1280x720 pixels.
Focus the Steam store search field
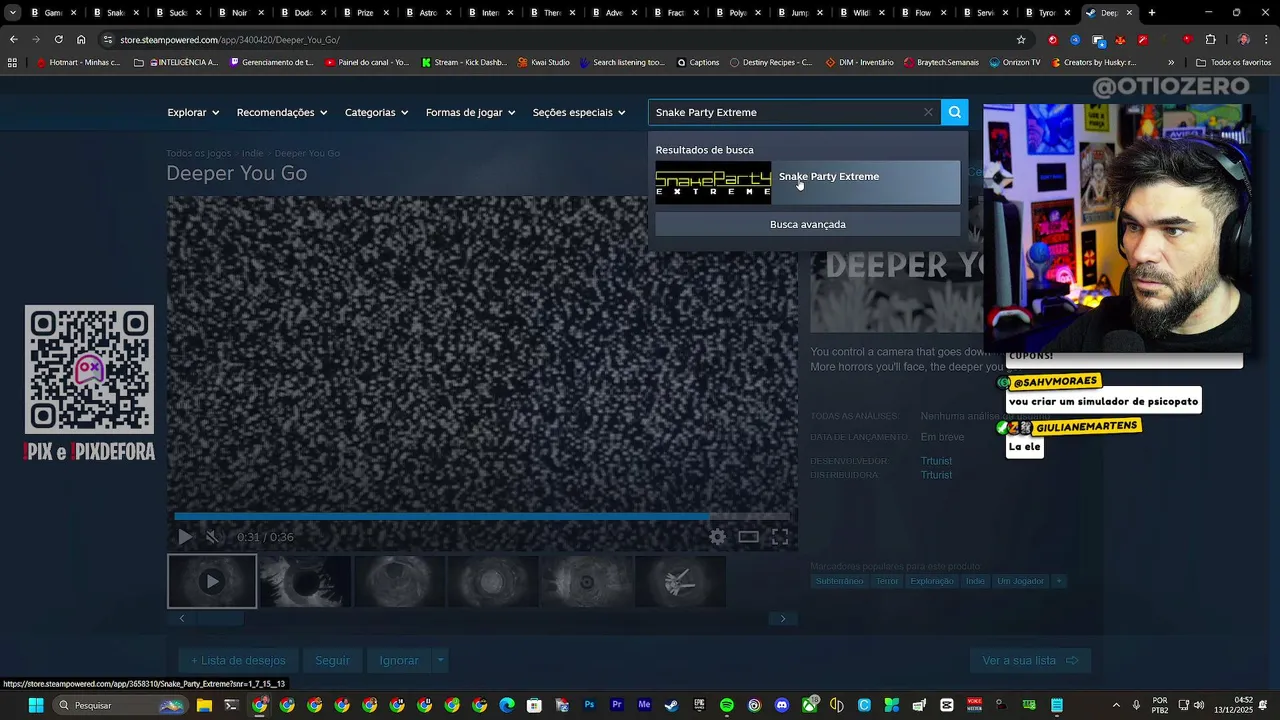point(785,112)
